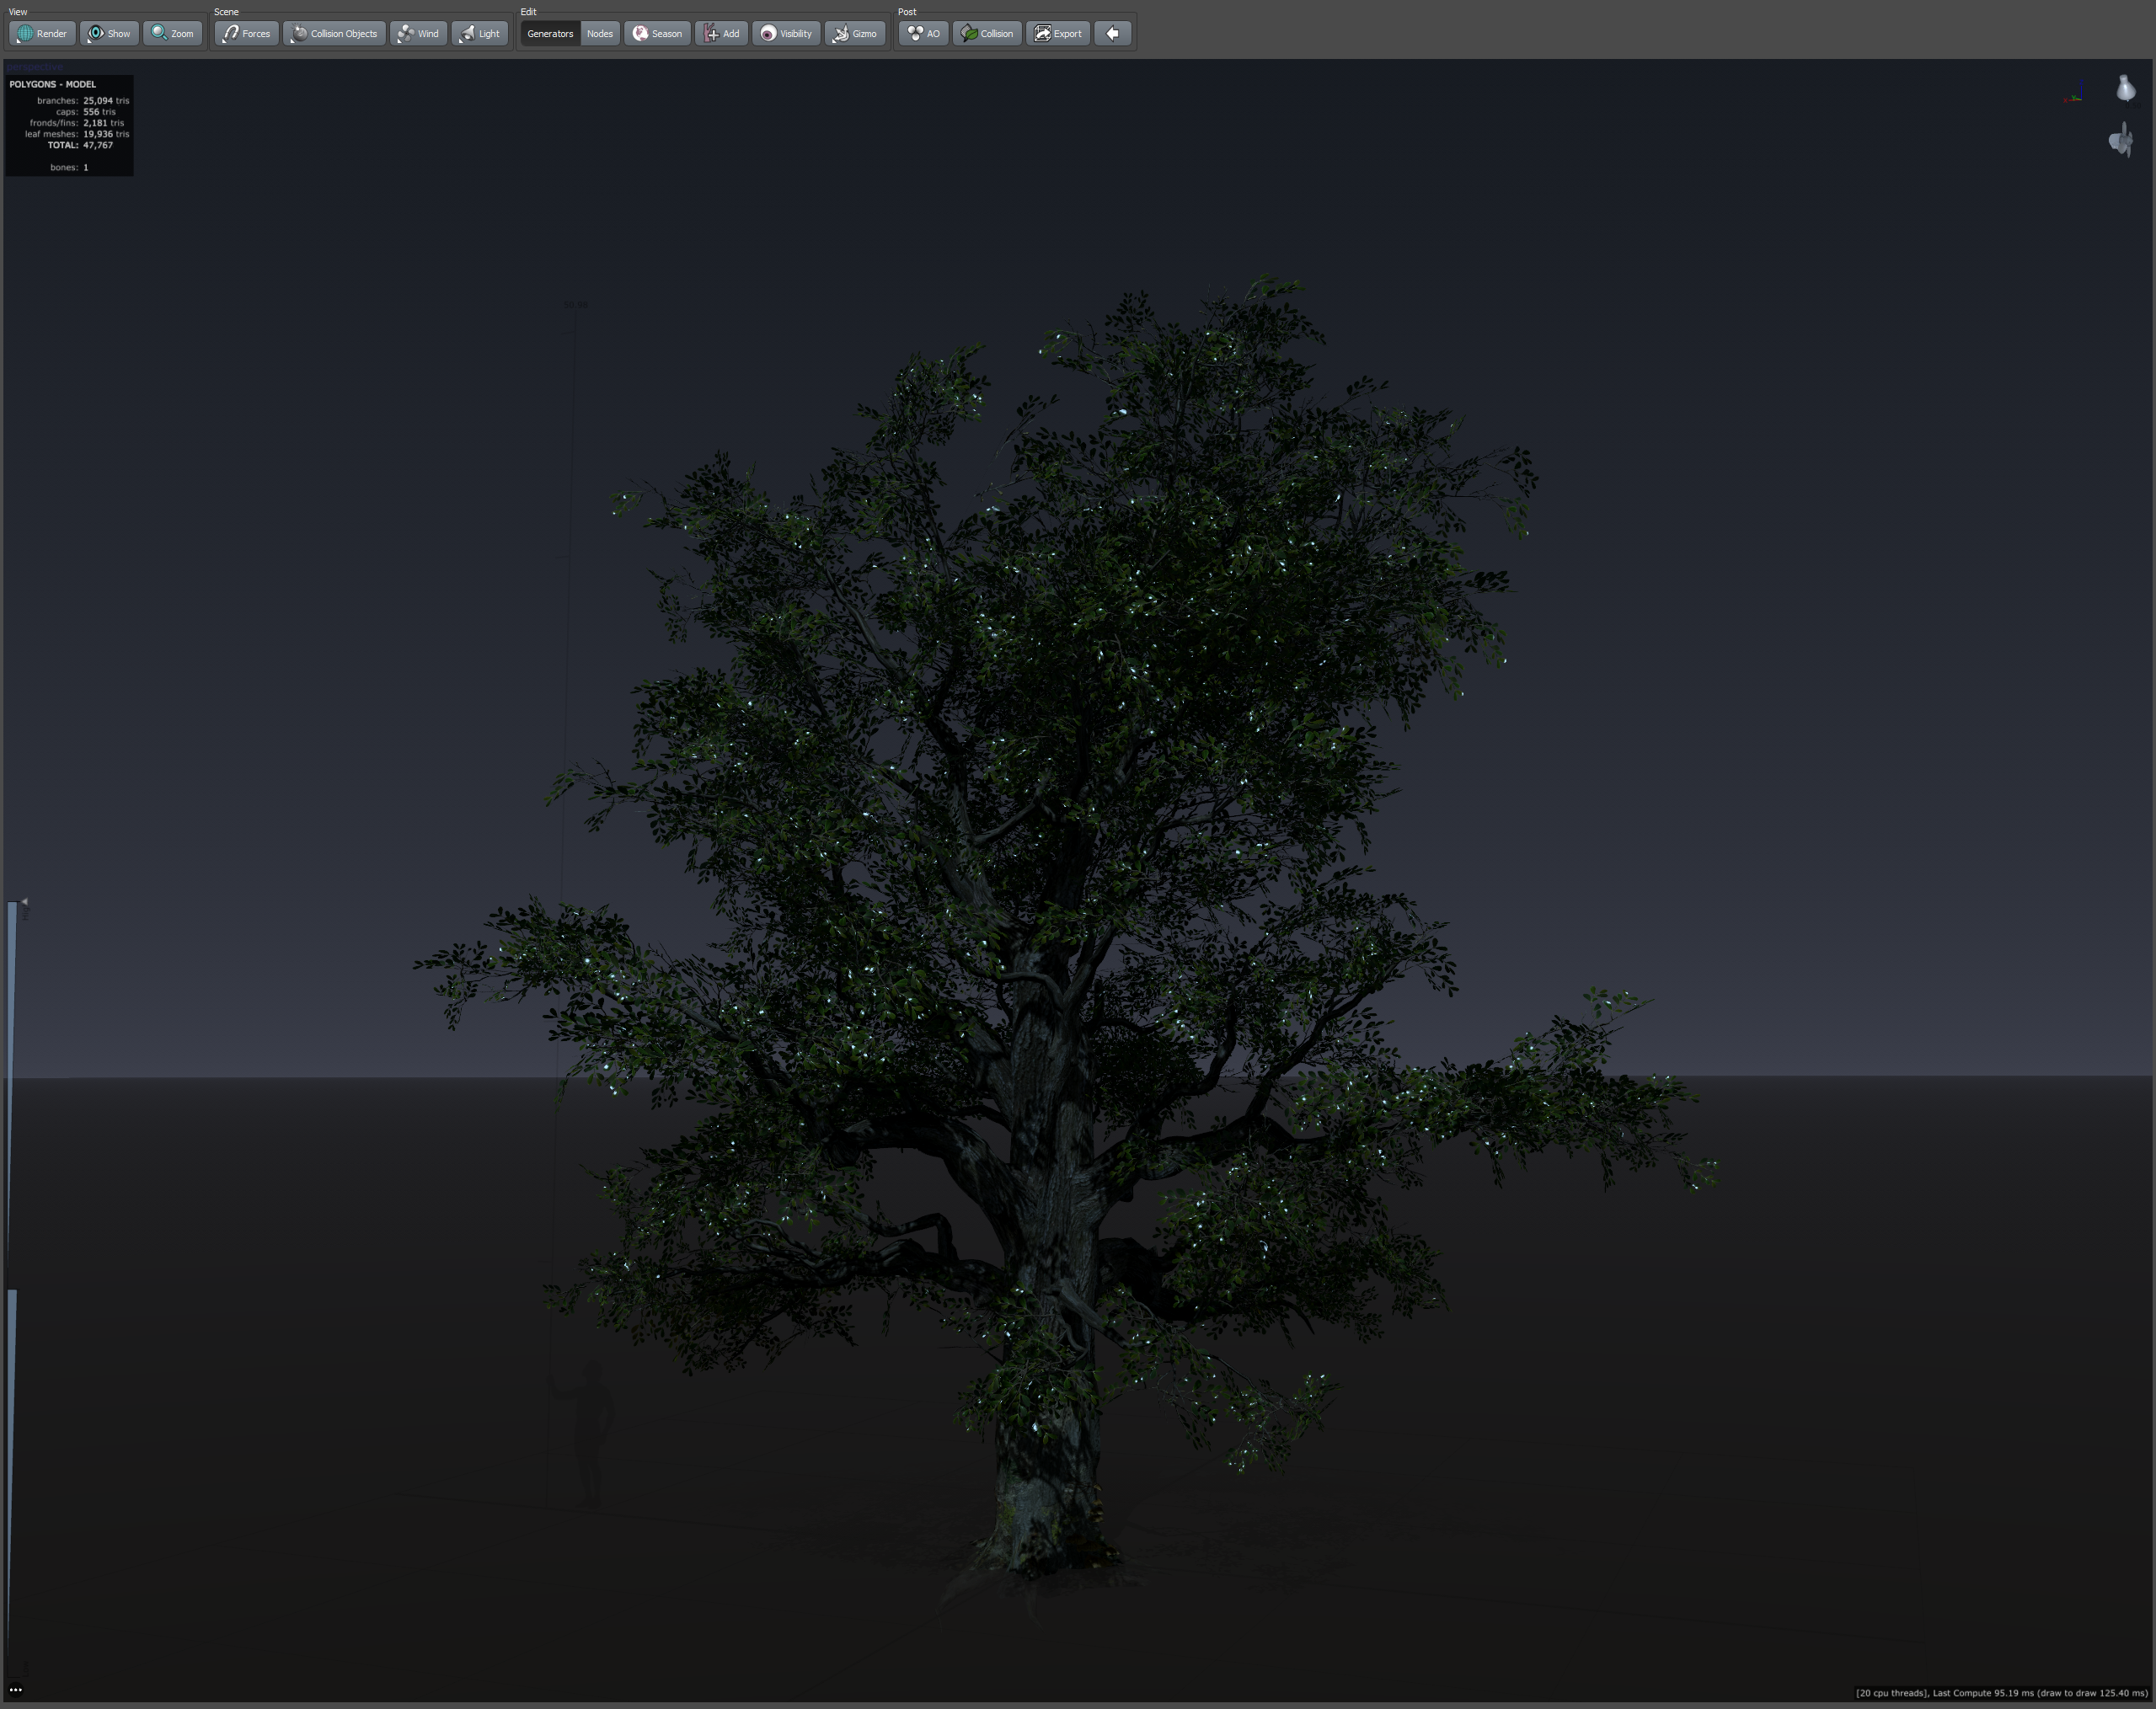Click the light bulb gizmo in viewport
Image resolution: width=2156 pixels, height=1709 pixels.
tap(2125, 89)
